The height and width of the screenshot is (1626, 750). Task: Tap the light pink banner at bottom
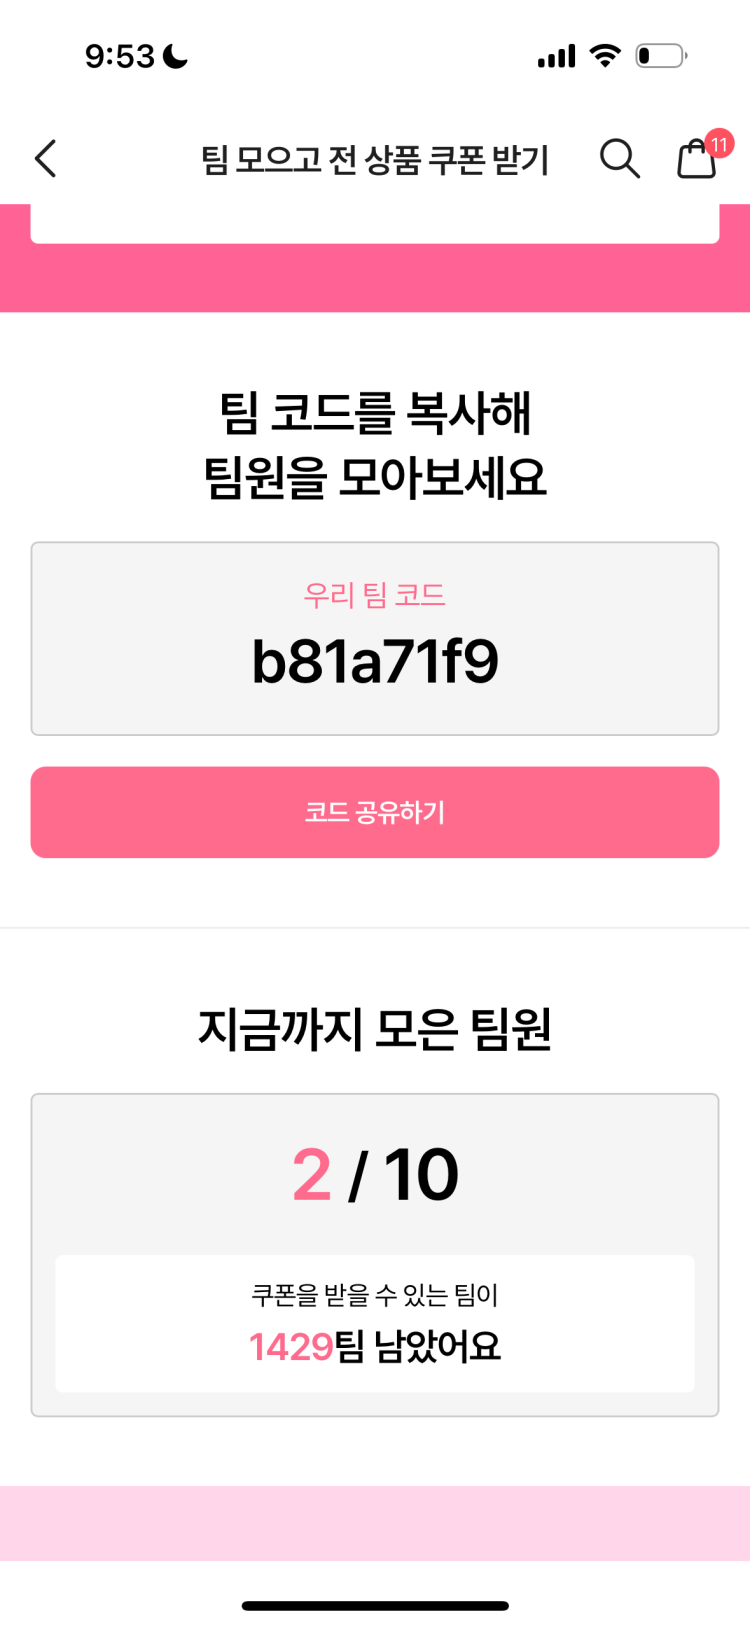pyautogui.click(x=375, y=1523)
